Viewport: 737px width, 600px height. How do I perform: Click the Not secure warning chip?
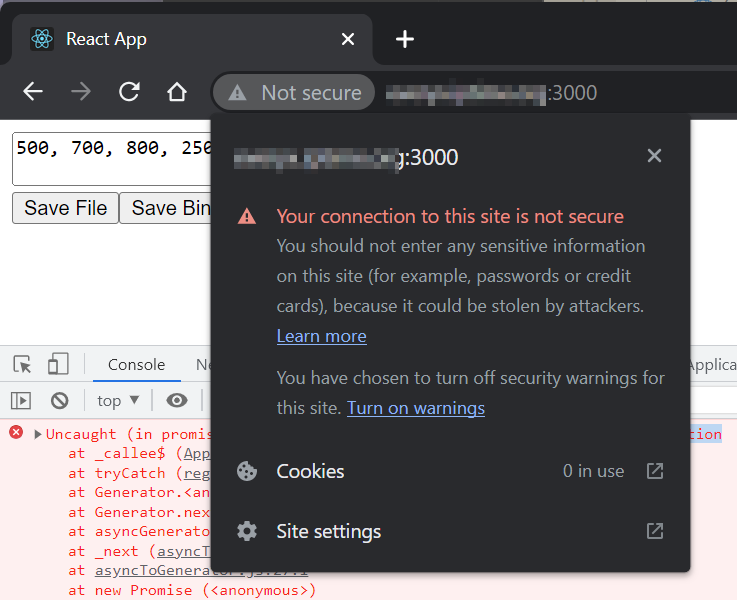coord(294,93)
